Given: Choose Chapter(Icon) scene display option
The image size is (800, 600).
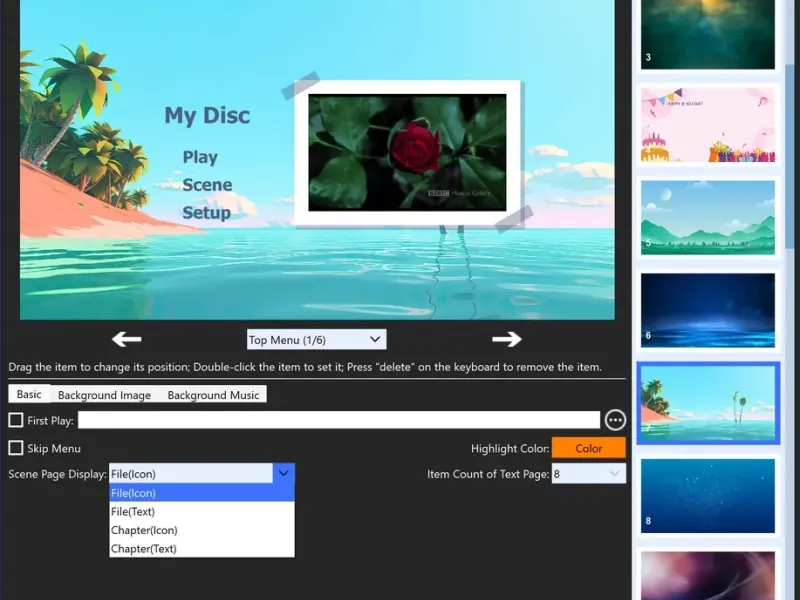Looking at the screenshot, I should [x=202, y=530].
